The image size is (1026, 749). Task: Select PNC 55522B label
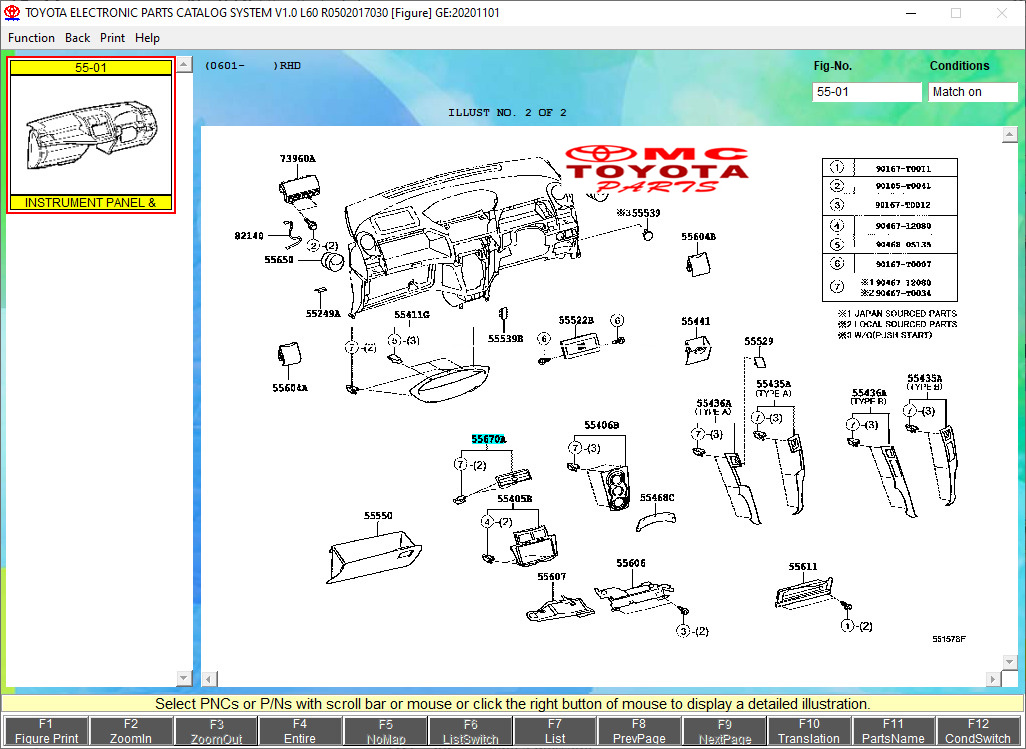tap(576, 321)
